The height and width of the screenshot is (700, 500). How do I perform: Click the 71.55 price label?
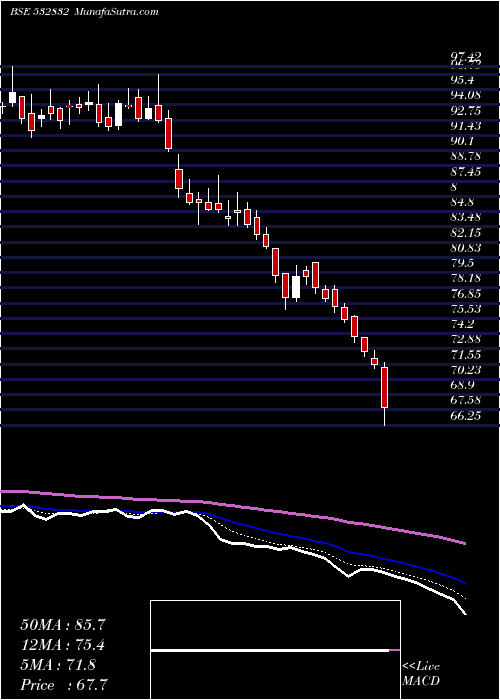466,354
